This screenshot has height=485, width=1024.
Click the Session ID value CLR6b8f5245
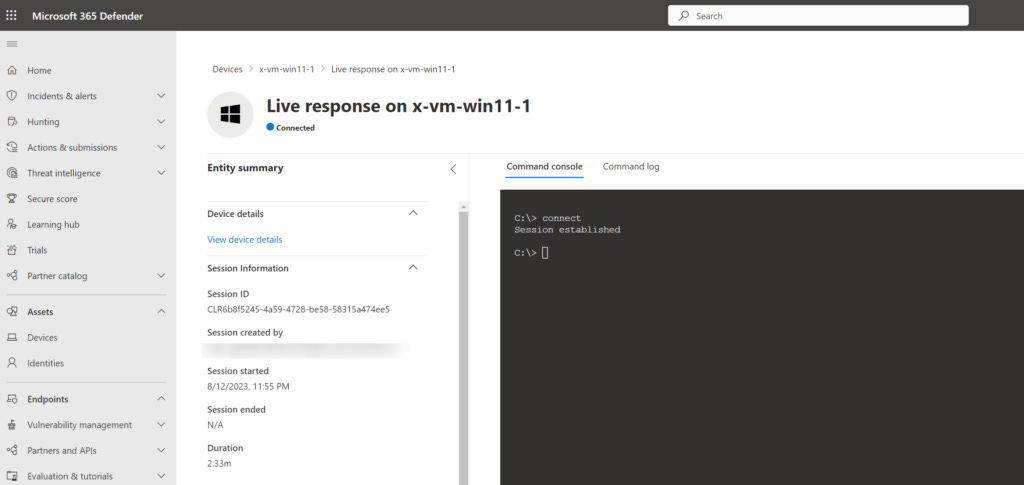(298, 309)
